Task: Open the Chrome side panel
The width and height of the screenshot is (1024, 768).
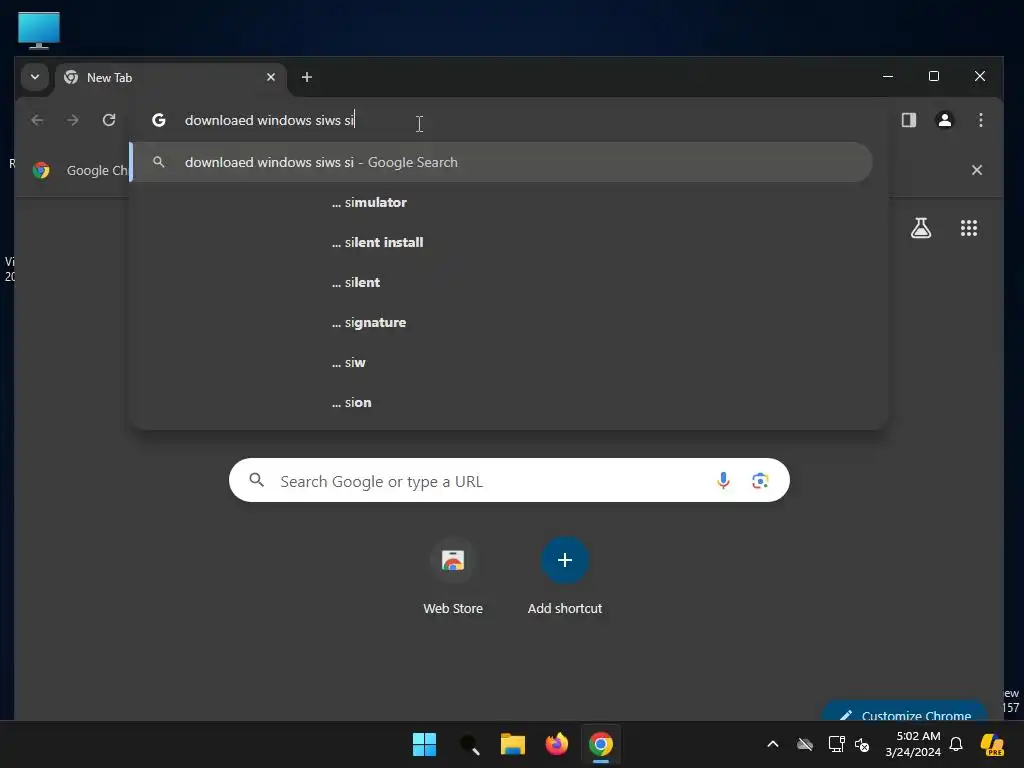Action: click(908, 120)
